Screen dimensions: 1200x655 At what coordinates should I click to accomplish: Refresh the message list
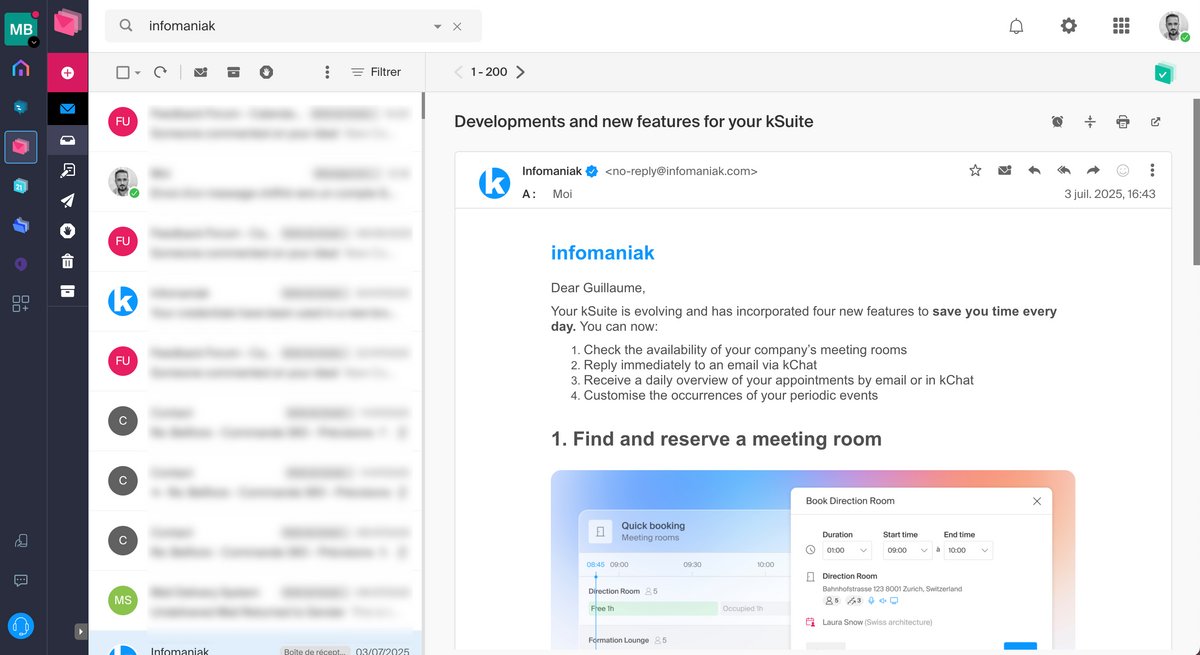(x=160, y=72)
